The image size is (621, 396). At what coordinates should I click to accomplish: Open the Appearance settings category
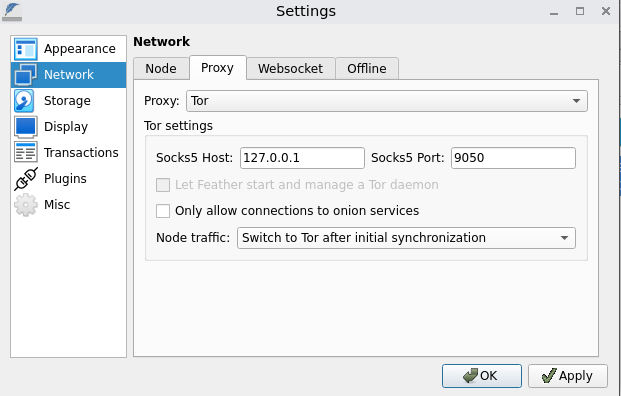click(x=69, y=49)
